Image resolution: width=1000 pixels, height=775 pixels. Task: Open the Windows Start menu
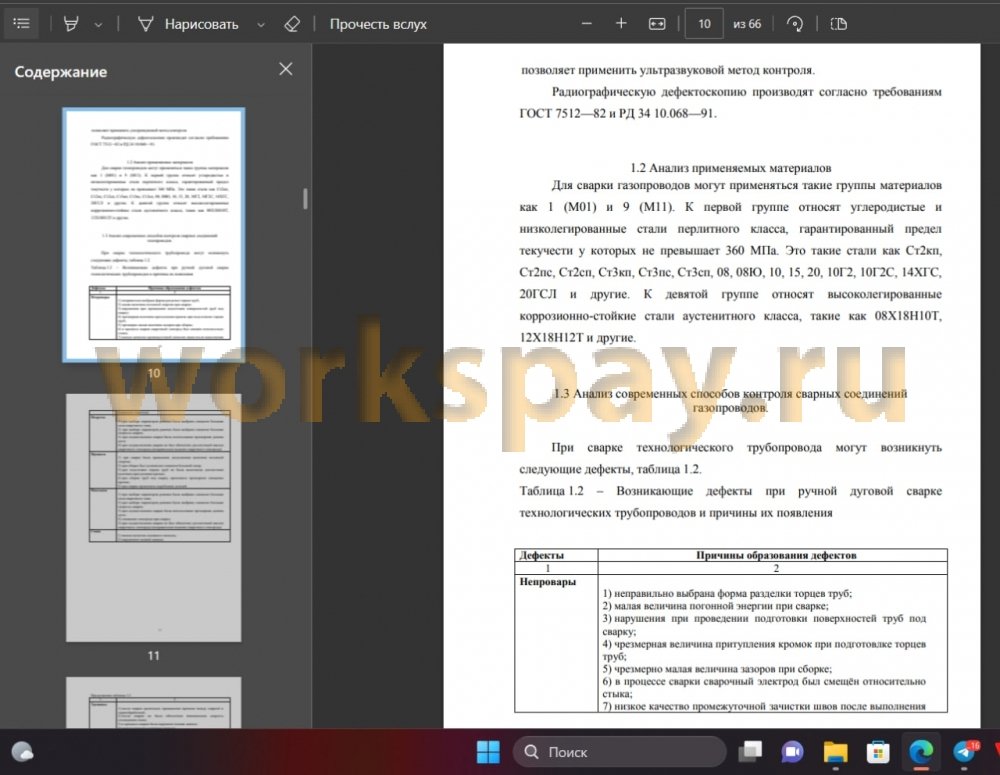[x=489, y=752]
